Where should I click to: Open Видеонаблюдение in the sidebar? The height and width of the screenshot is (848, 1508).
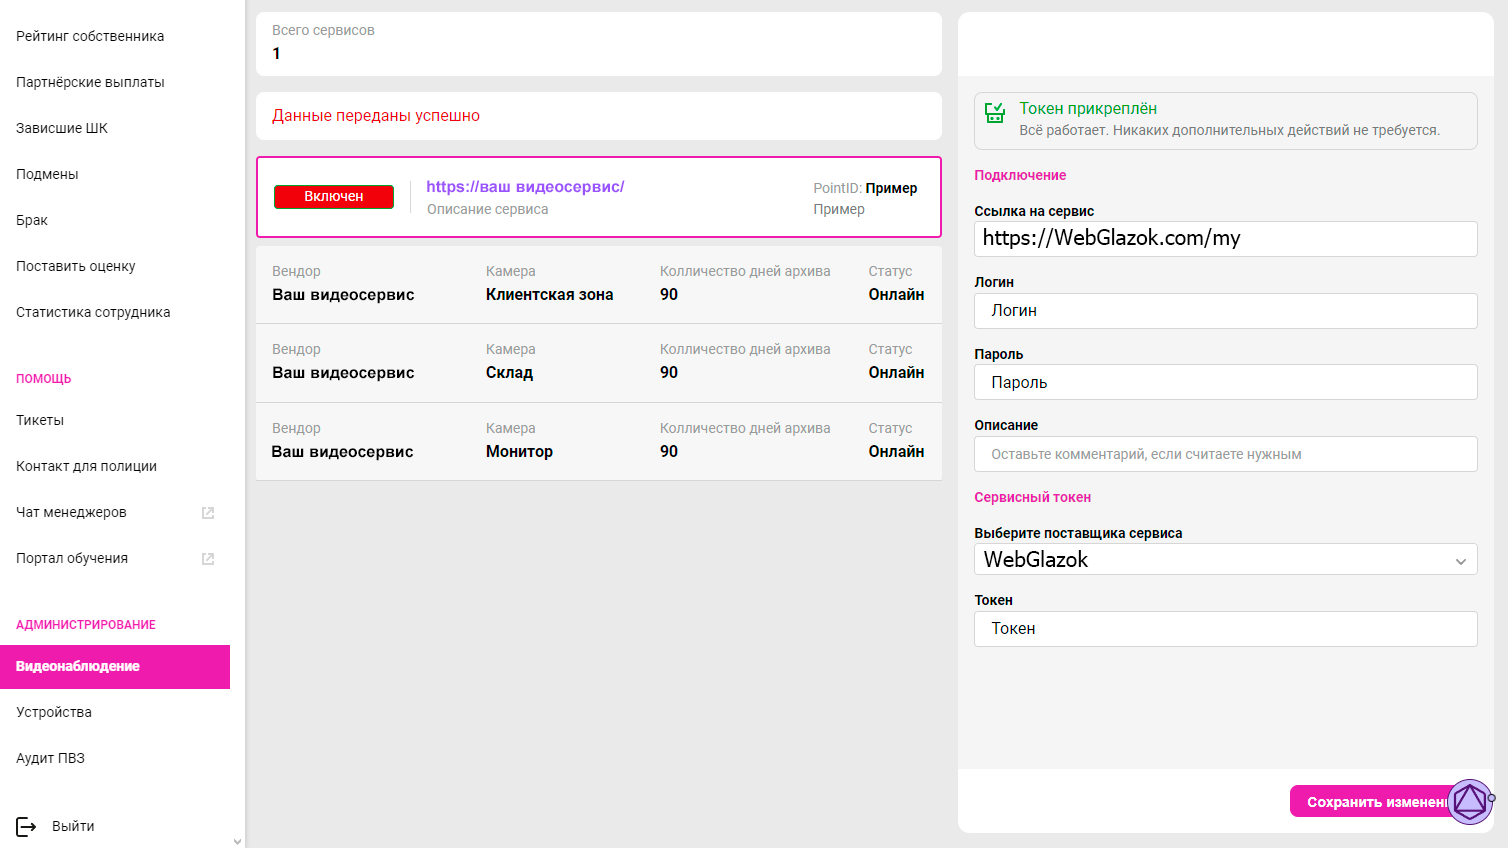115,667
